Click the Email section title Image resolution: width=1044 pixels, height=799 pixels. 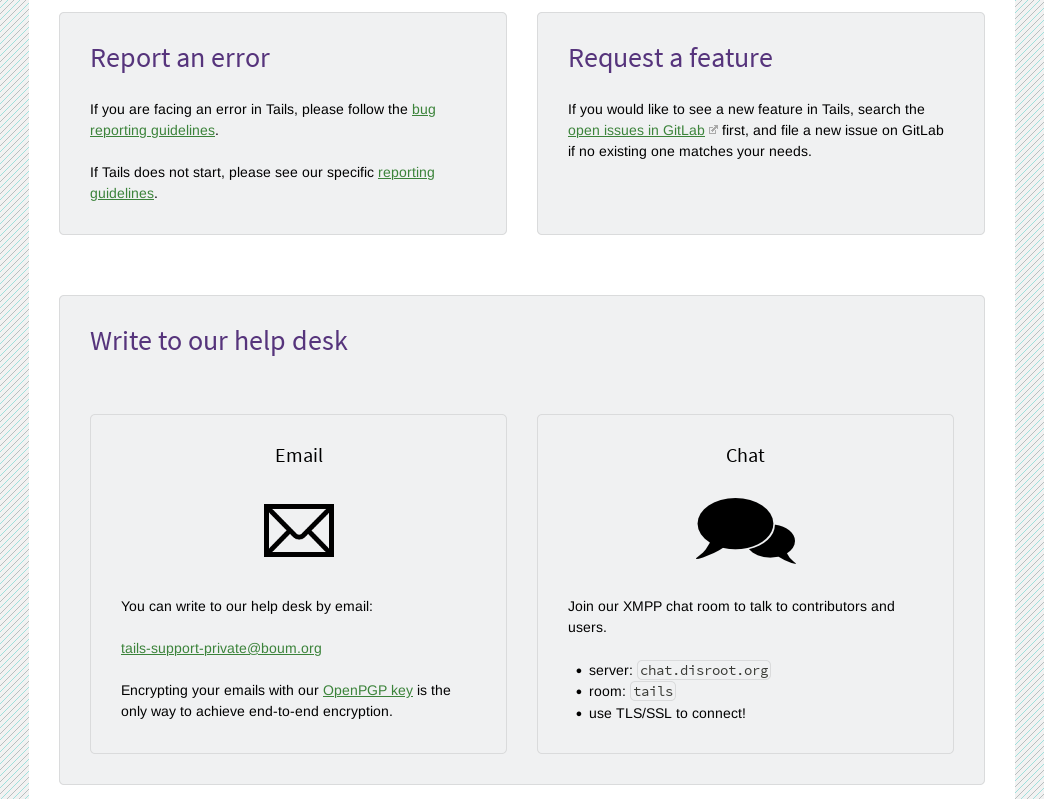[x=299, y=455]
